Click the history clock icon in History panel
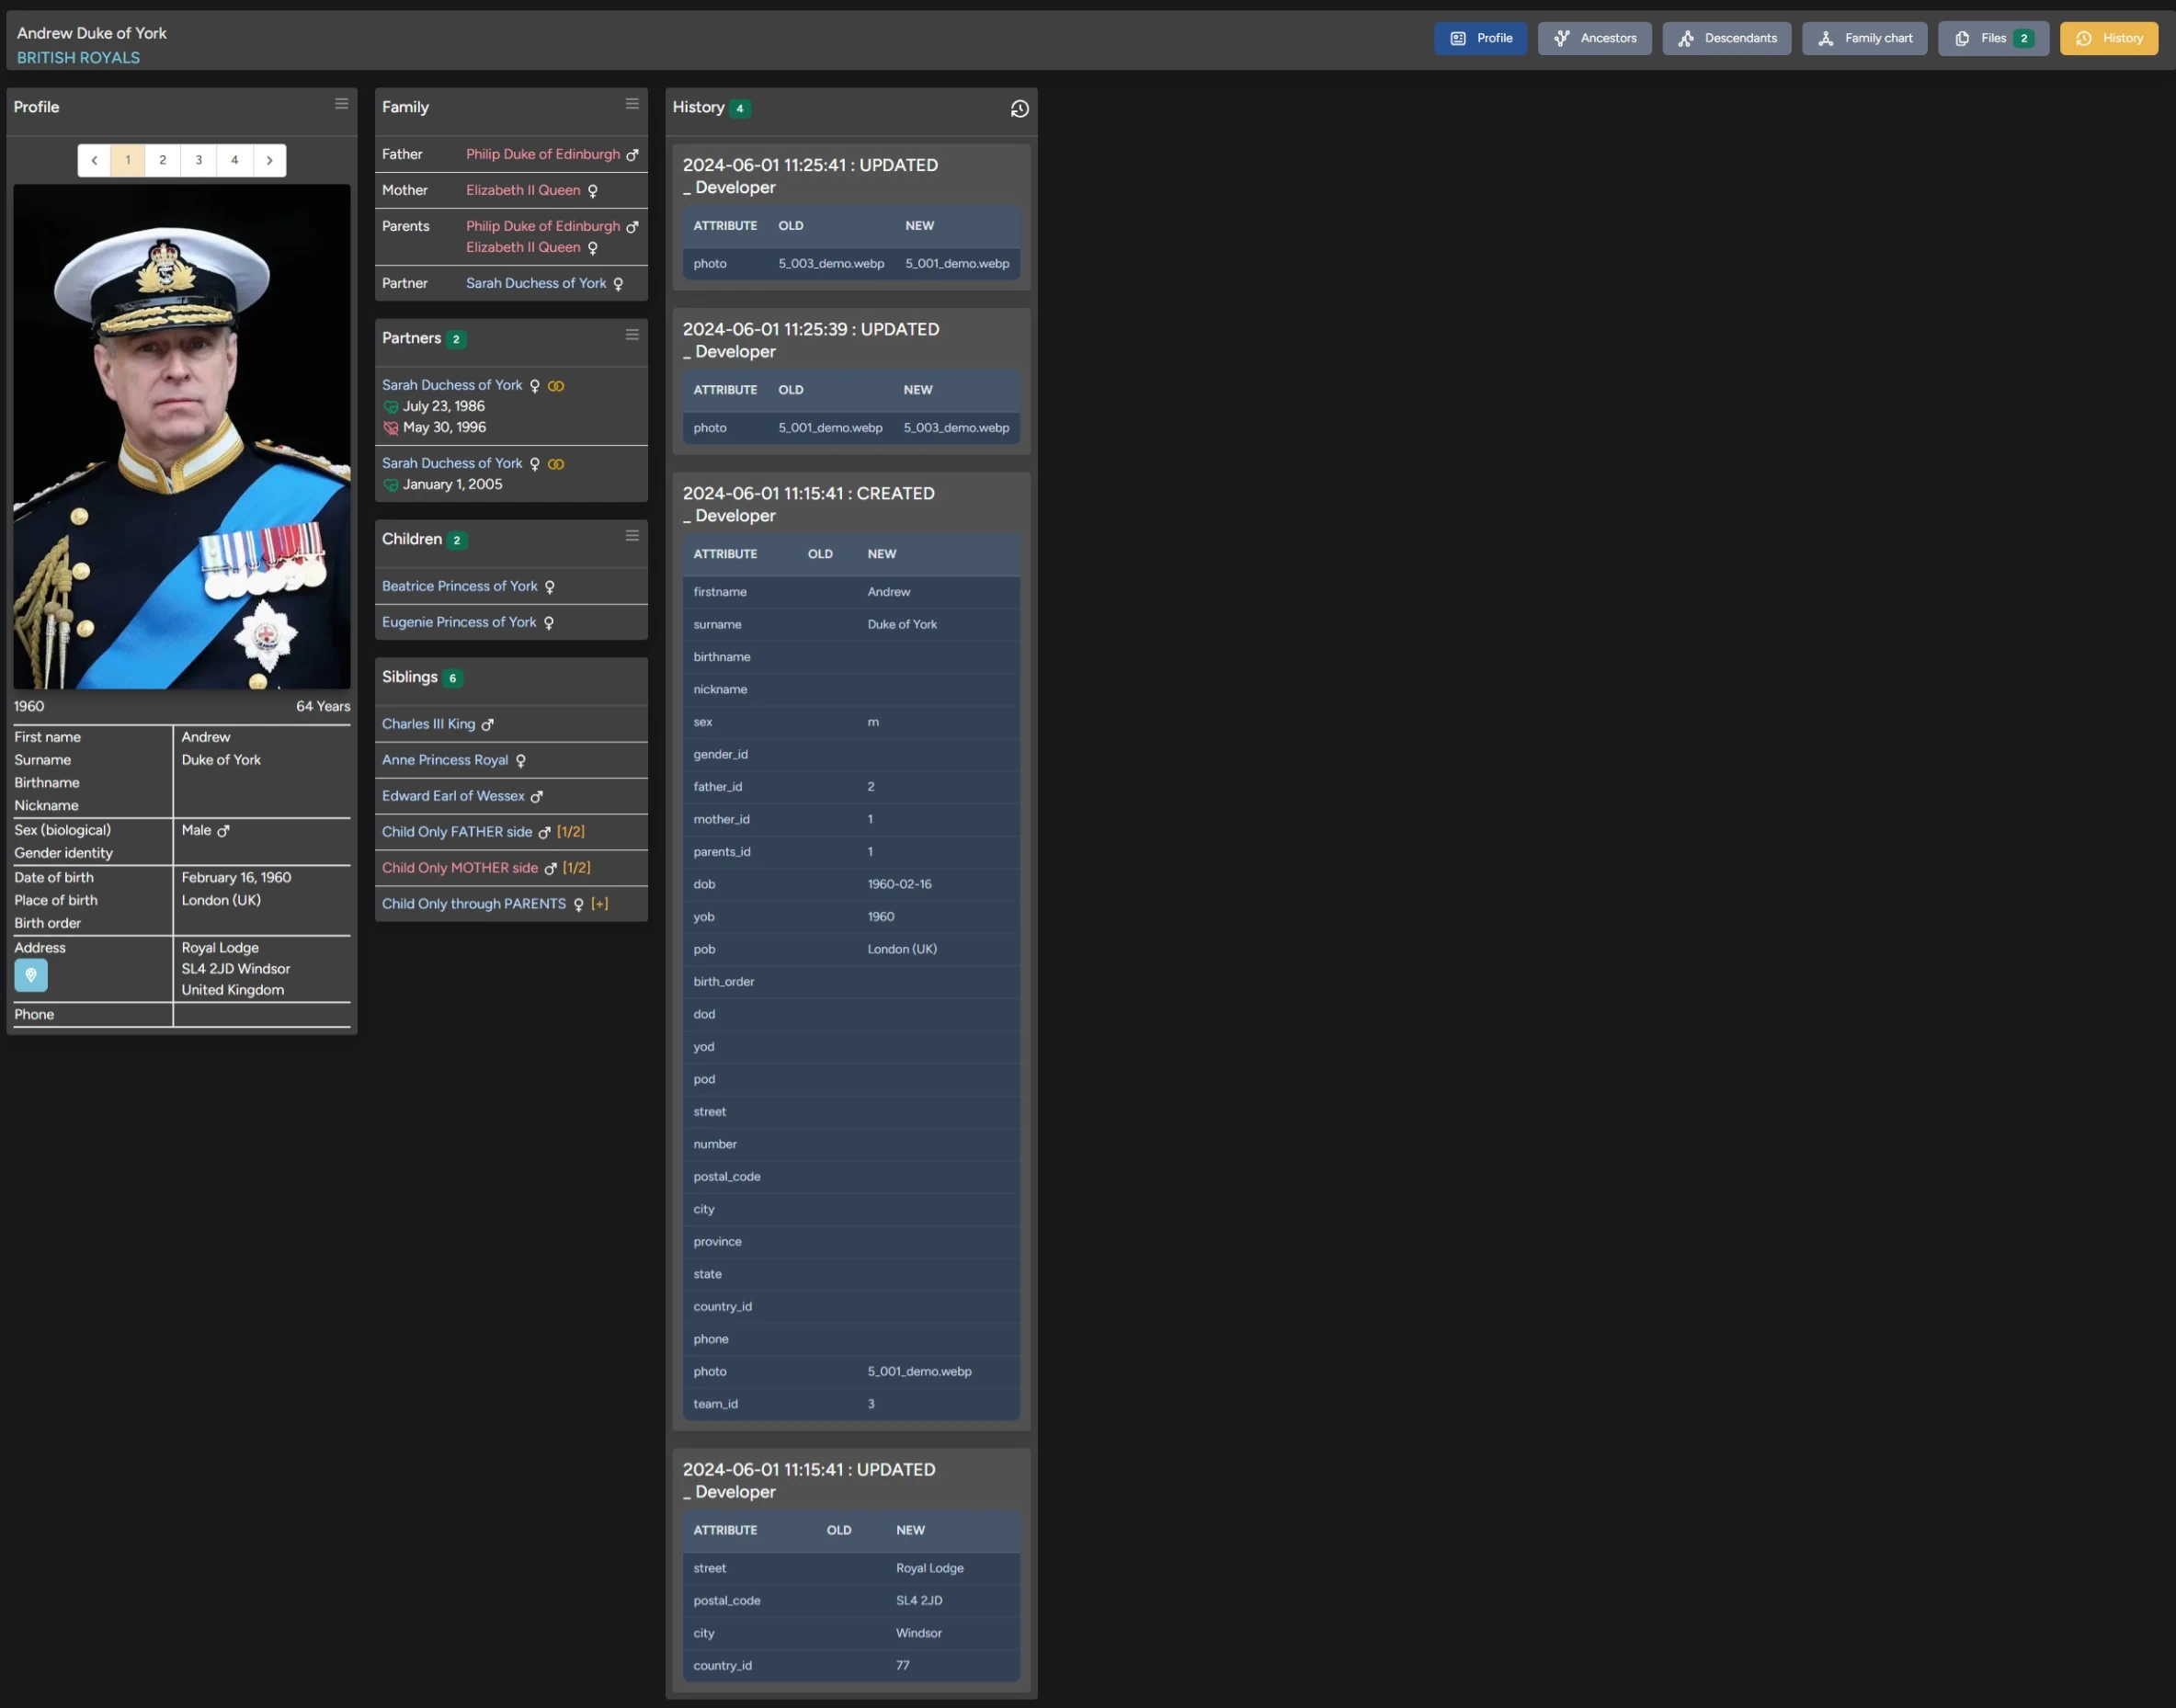 (1019, 108)
